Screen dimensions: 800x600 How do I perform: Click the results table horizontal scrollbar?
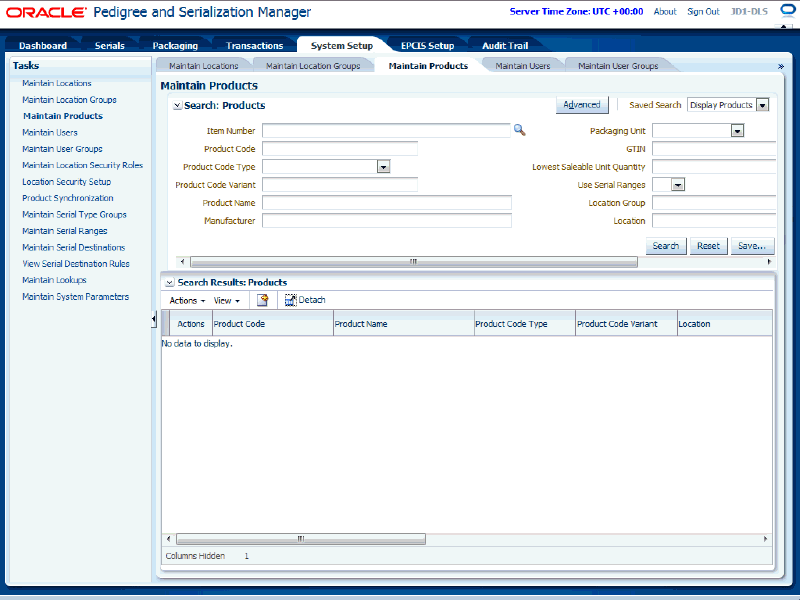301,539
